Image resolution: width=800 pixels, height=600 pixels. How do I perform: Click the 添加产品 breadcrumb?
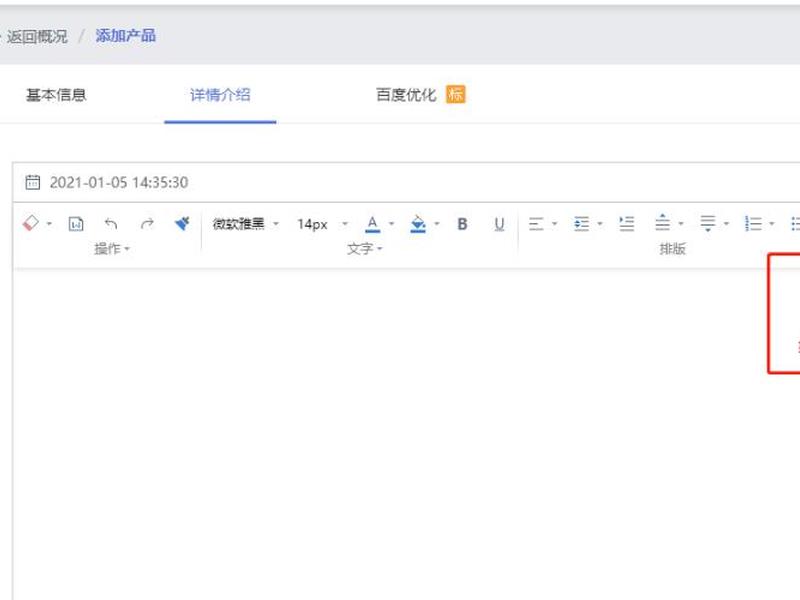pos(126,36)
